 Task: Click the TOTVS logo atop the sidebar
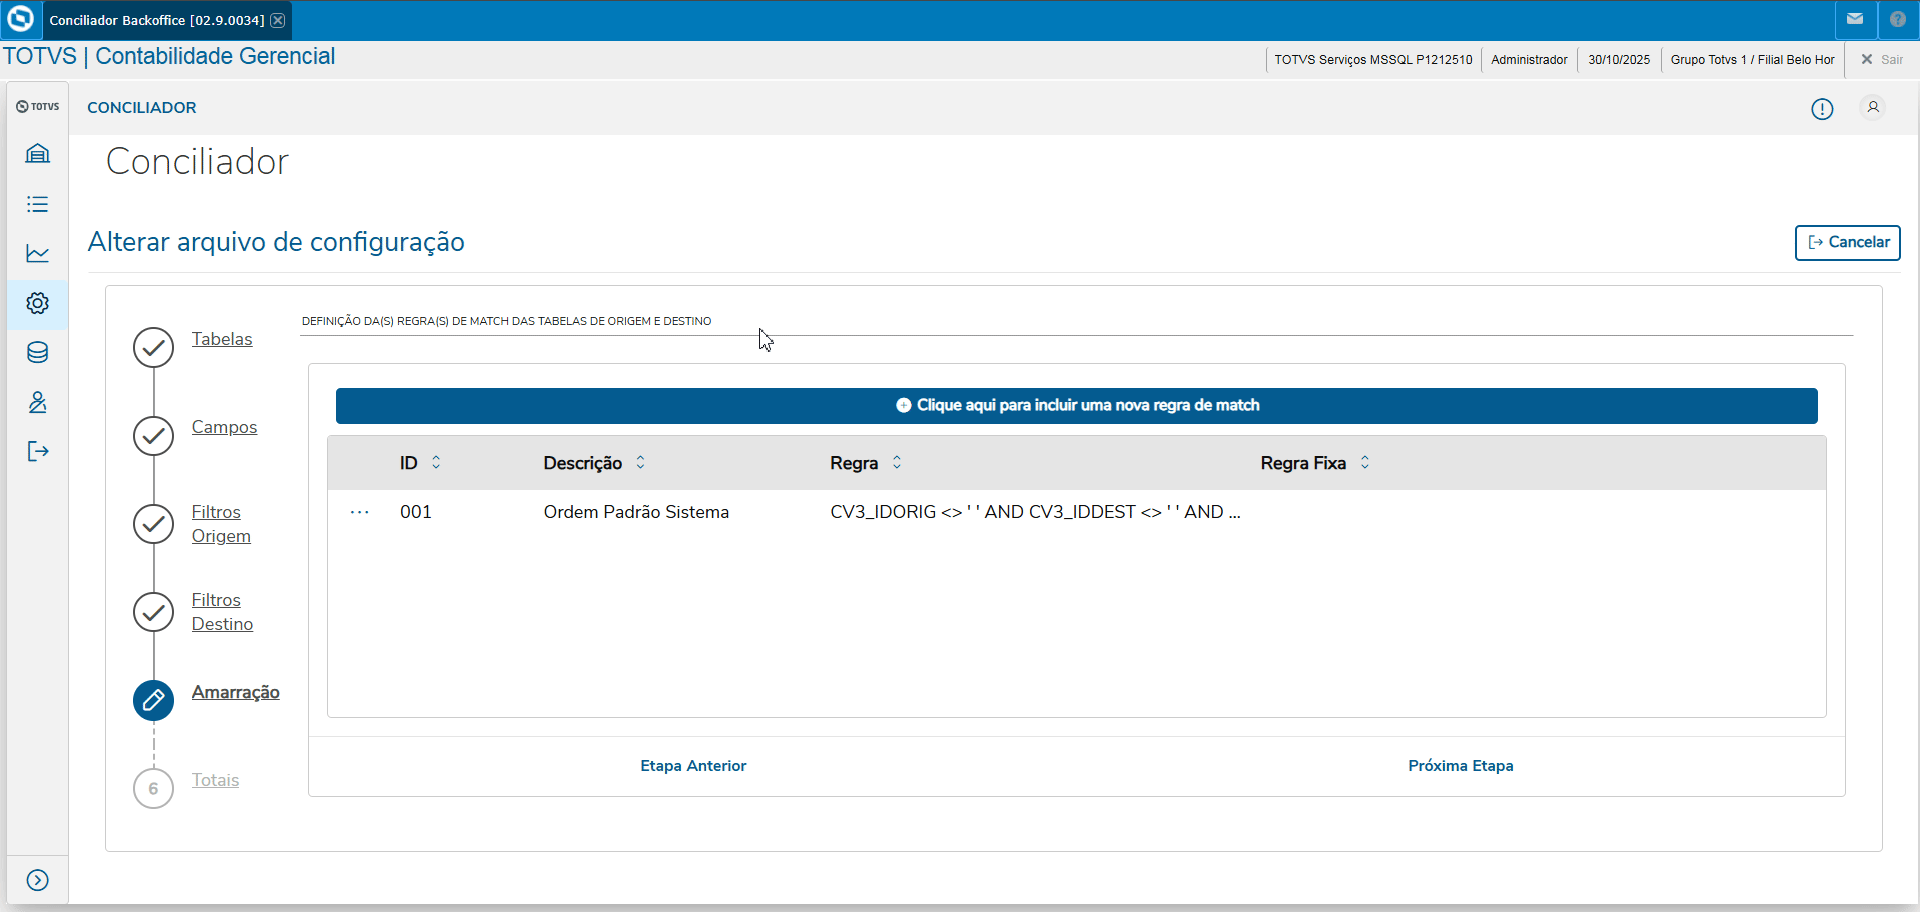(38, 107)
